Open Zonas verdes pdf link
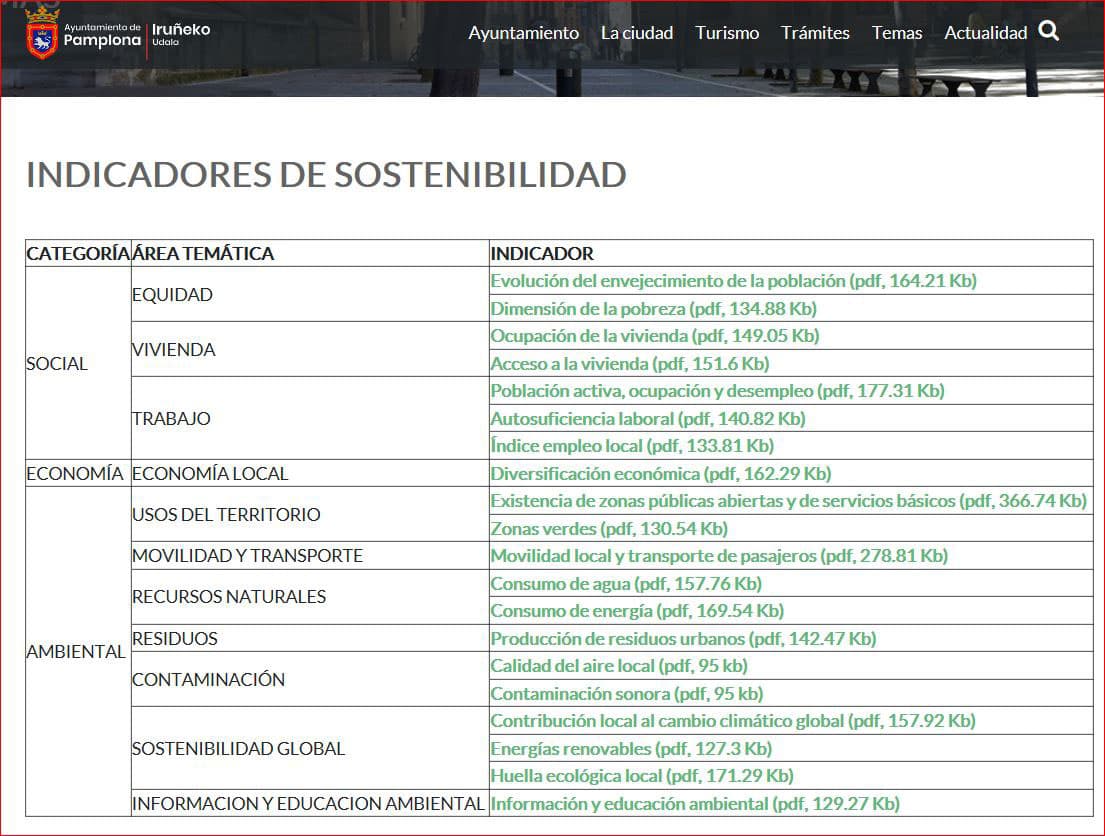 (609, 529)
